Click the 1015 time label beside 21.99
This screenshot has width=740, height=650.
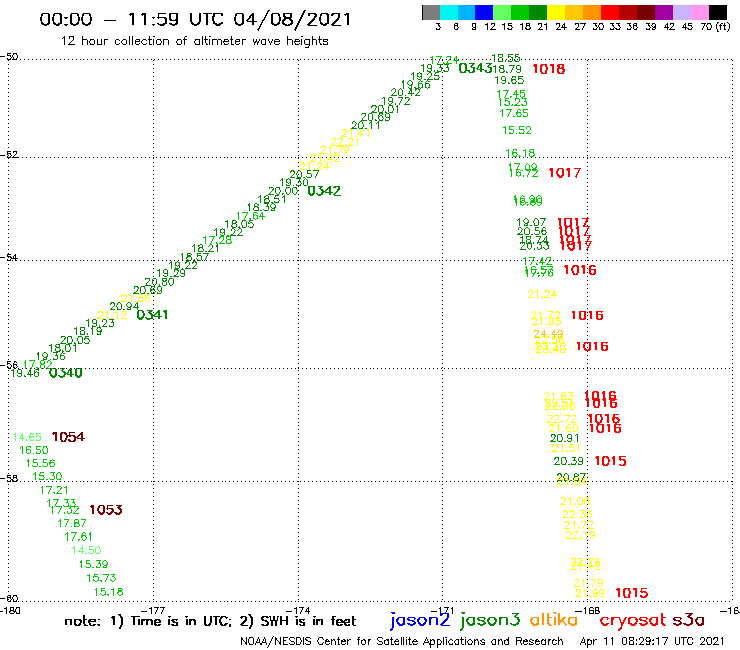632,593
